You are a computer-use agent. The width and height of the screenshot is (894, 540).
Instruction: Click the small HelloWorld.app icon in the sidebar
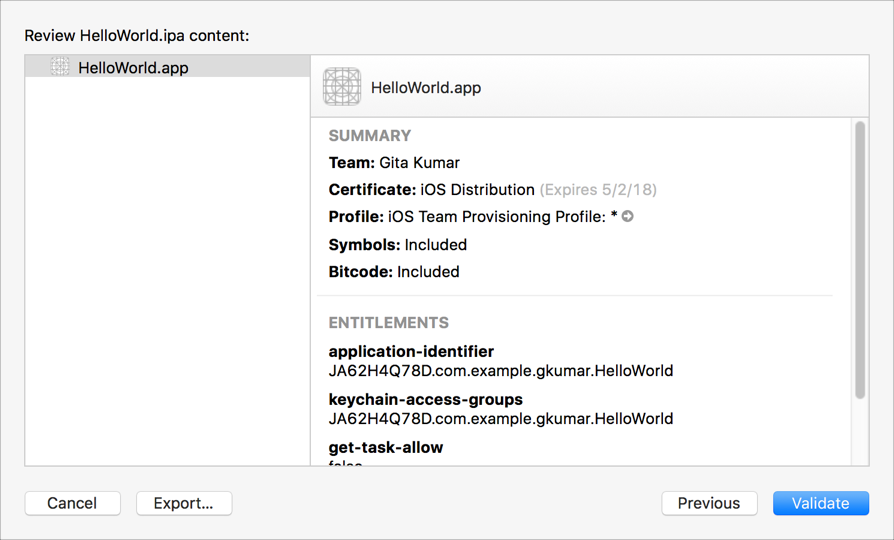(60, 67)
